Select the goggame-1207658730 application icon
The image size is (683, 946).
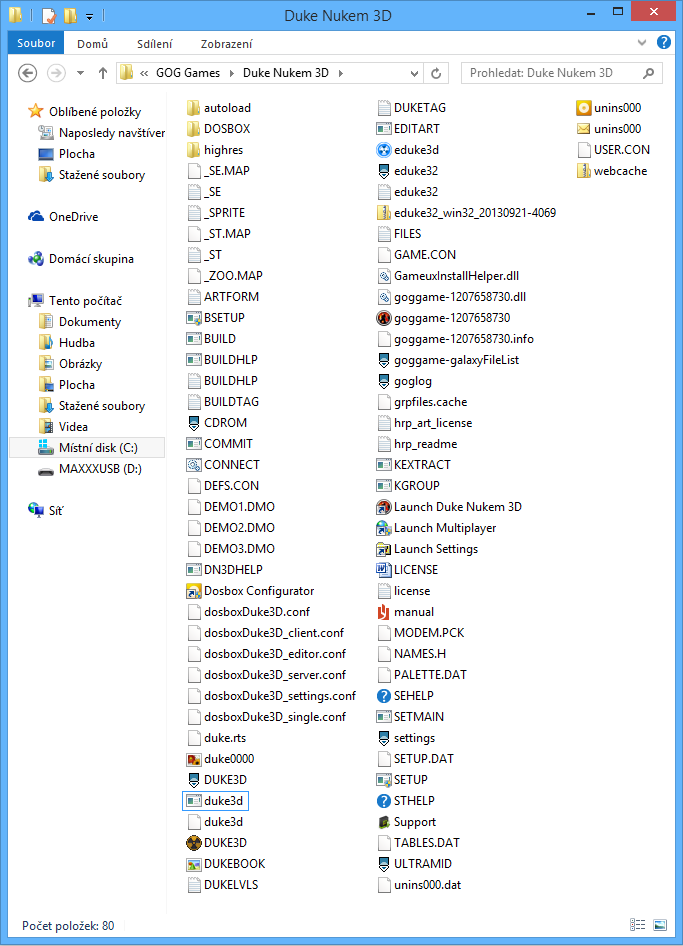click(x=384, y=318)
